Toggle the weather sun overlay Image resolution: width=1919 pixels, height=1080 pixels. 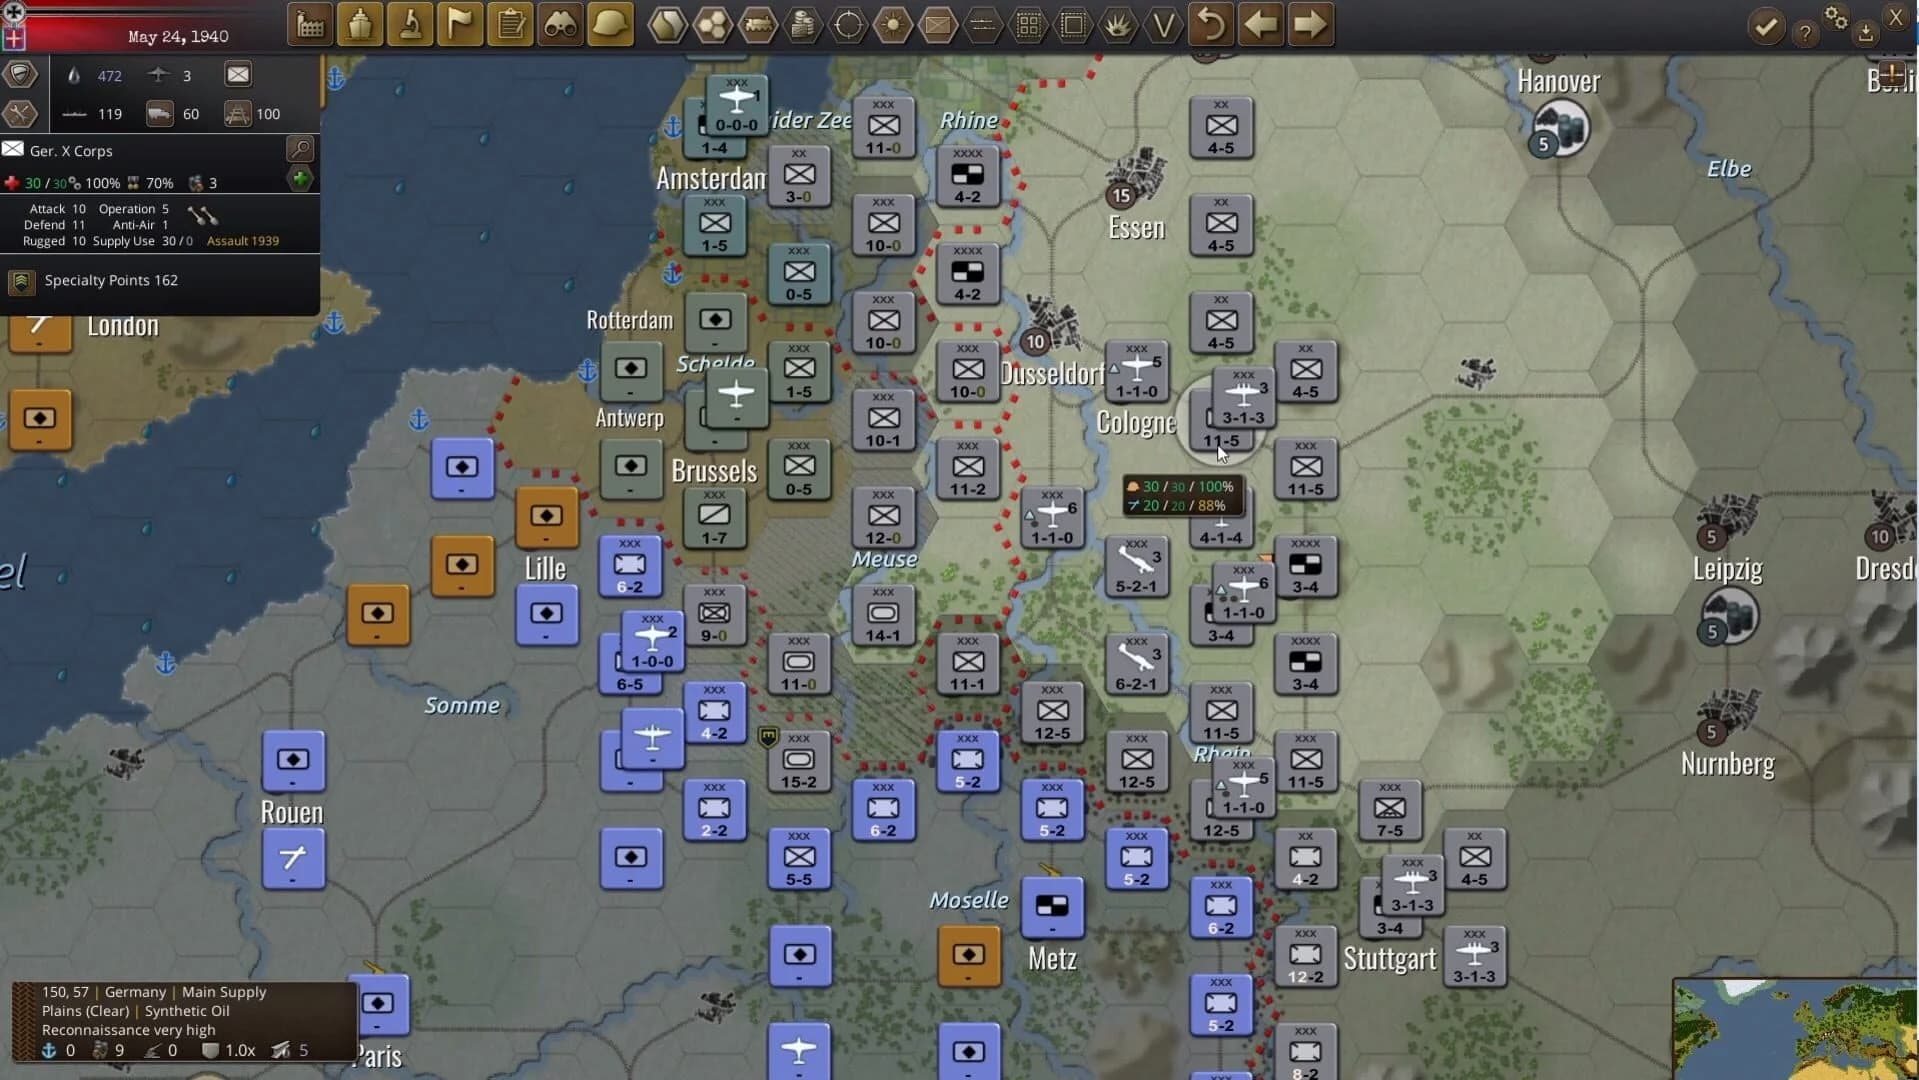click(x=894, y=24)
